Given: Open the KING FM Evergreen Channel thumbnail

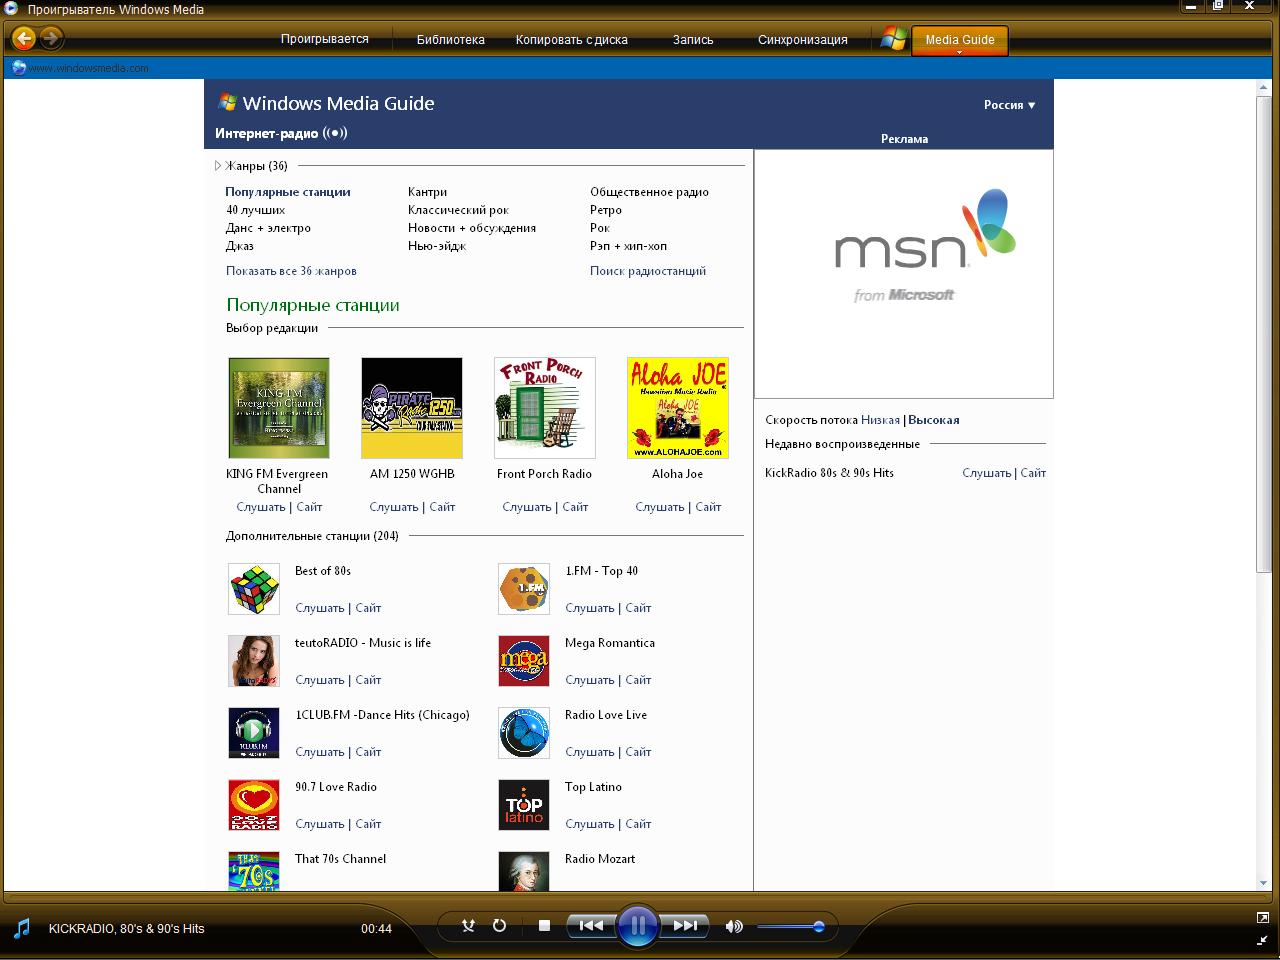Looking at the screenshot, I should [x=279, y=408].
